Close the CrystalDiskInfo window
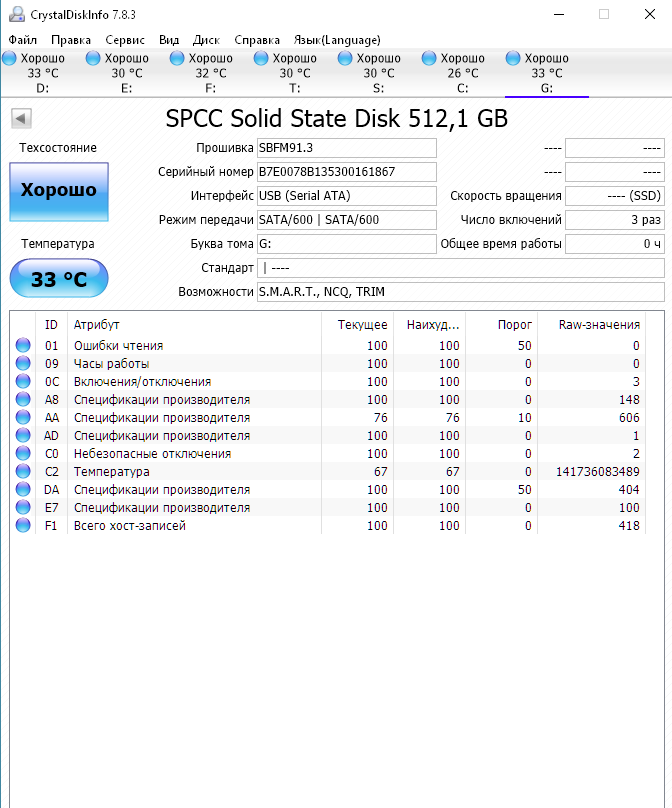The width and height of the screenshot is (672, 808). click(x=650, y=14)
